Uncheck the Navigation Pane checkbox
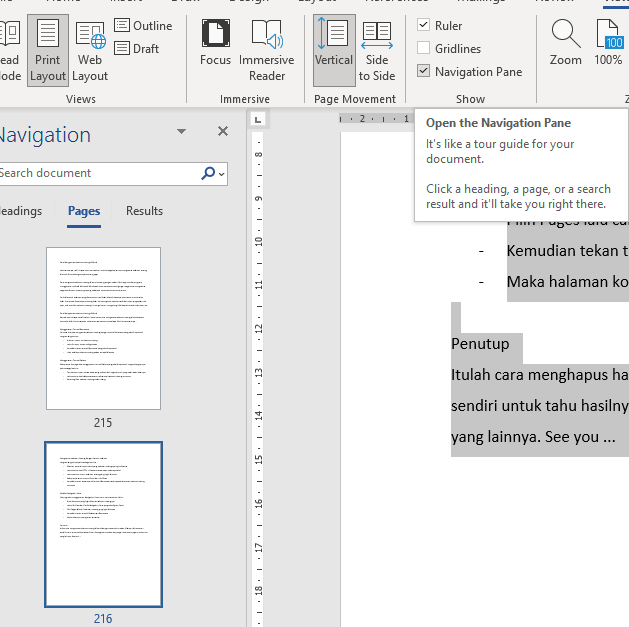The image size is (629, 627). pyautogui.click(x=424, y=71)
